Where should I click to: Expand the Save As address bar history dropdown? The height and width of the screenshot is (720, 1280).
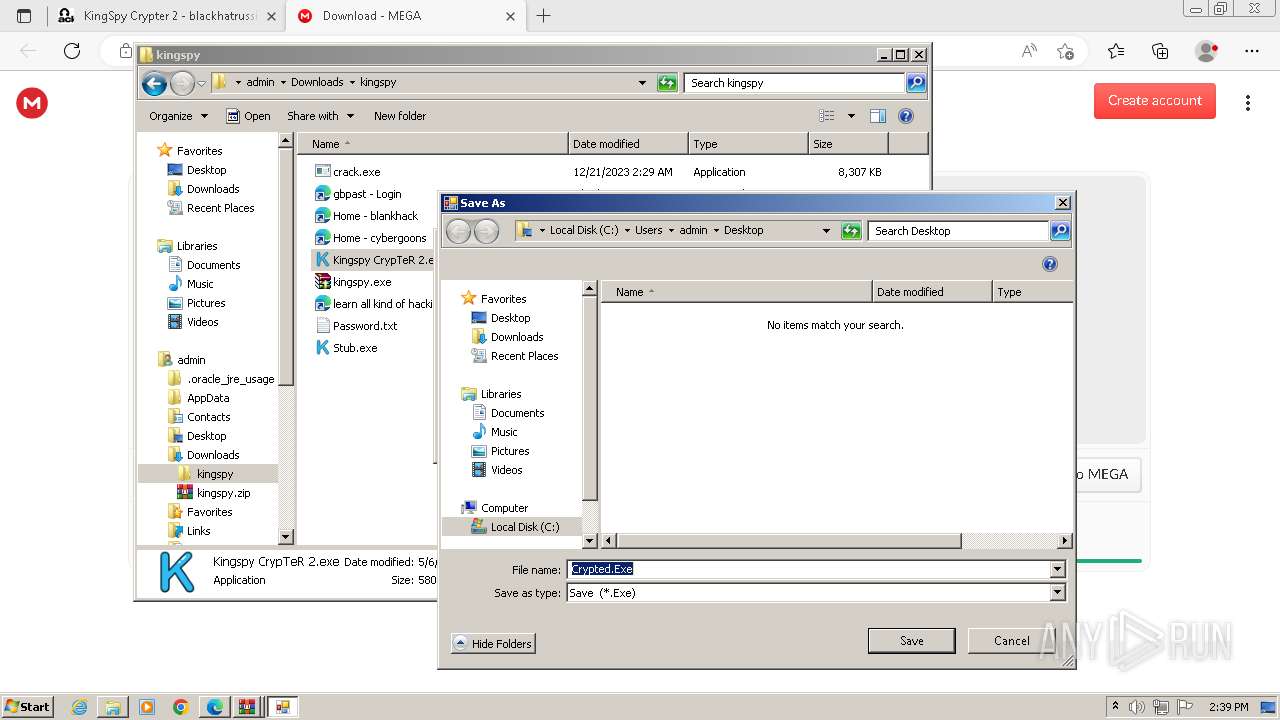click(x=826, y=231)
